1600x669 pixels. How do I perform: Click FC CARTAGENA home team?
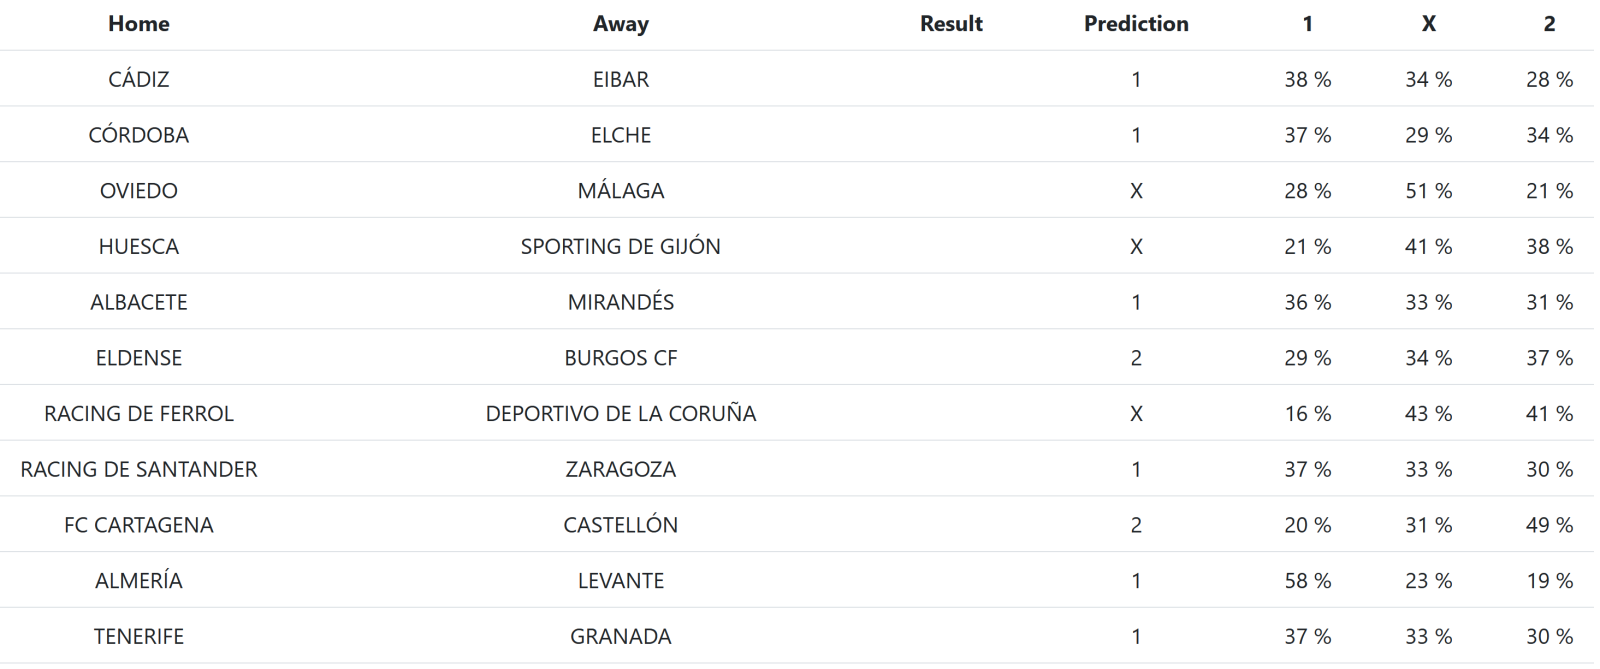coord(138,525)
